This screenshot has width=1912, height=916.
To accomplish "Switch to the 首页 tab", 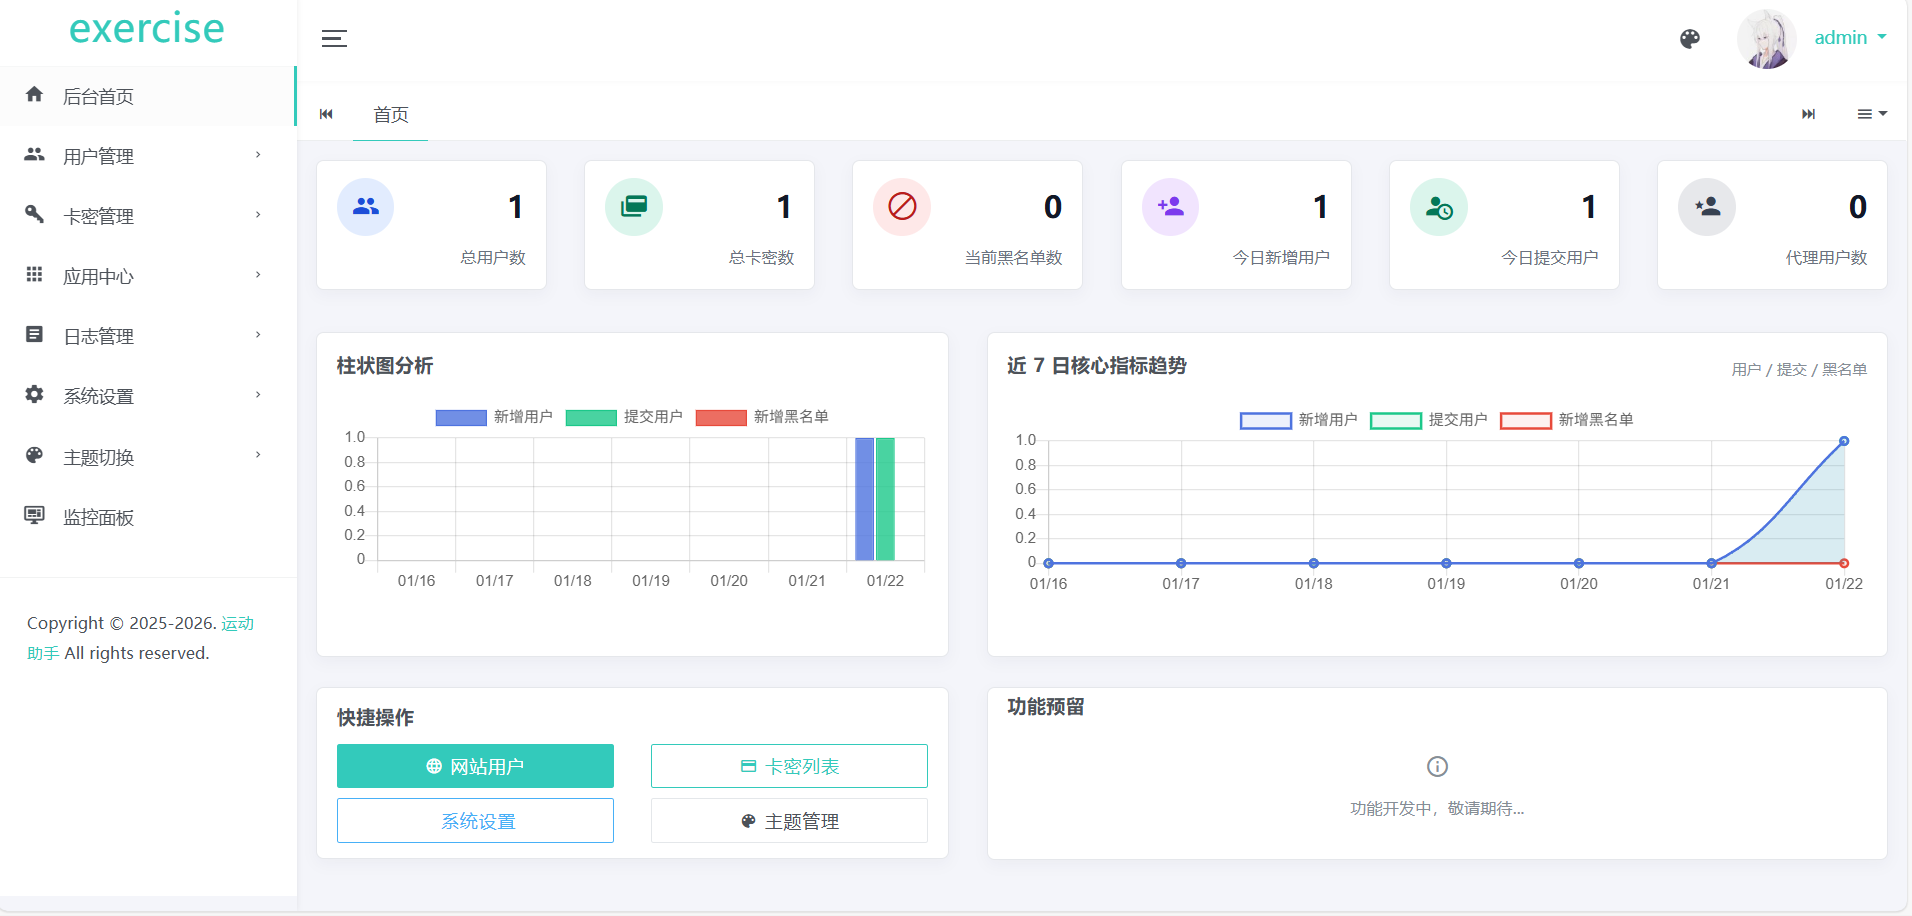I will (390, 115).
